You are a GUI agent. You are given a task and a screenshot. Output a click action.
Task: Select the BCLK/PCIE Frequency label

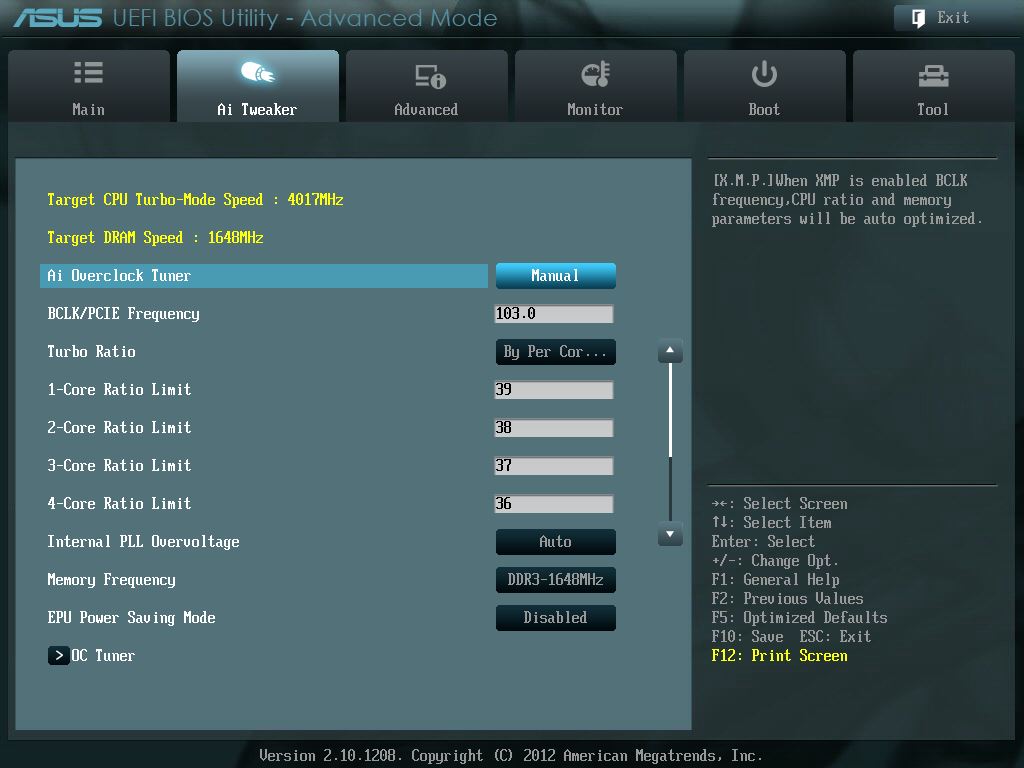tap(123, 314)
